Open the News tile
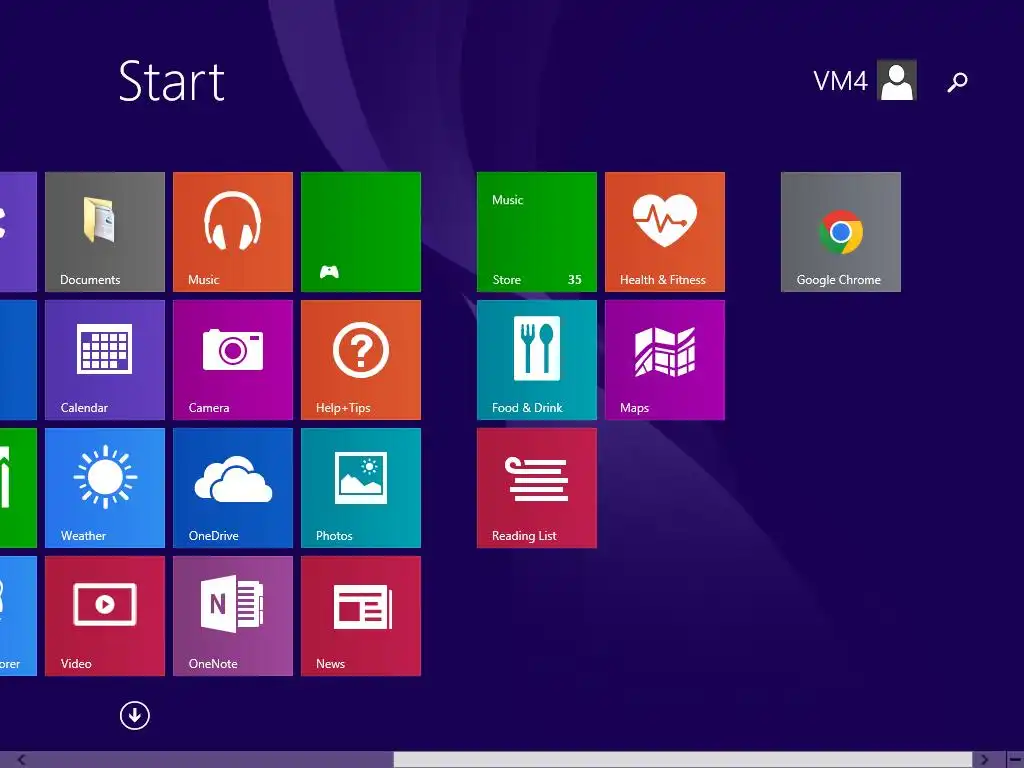The width and height of the screenshot is (1024, 768). pos(360,616)
